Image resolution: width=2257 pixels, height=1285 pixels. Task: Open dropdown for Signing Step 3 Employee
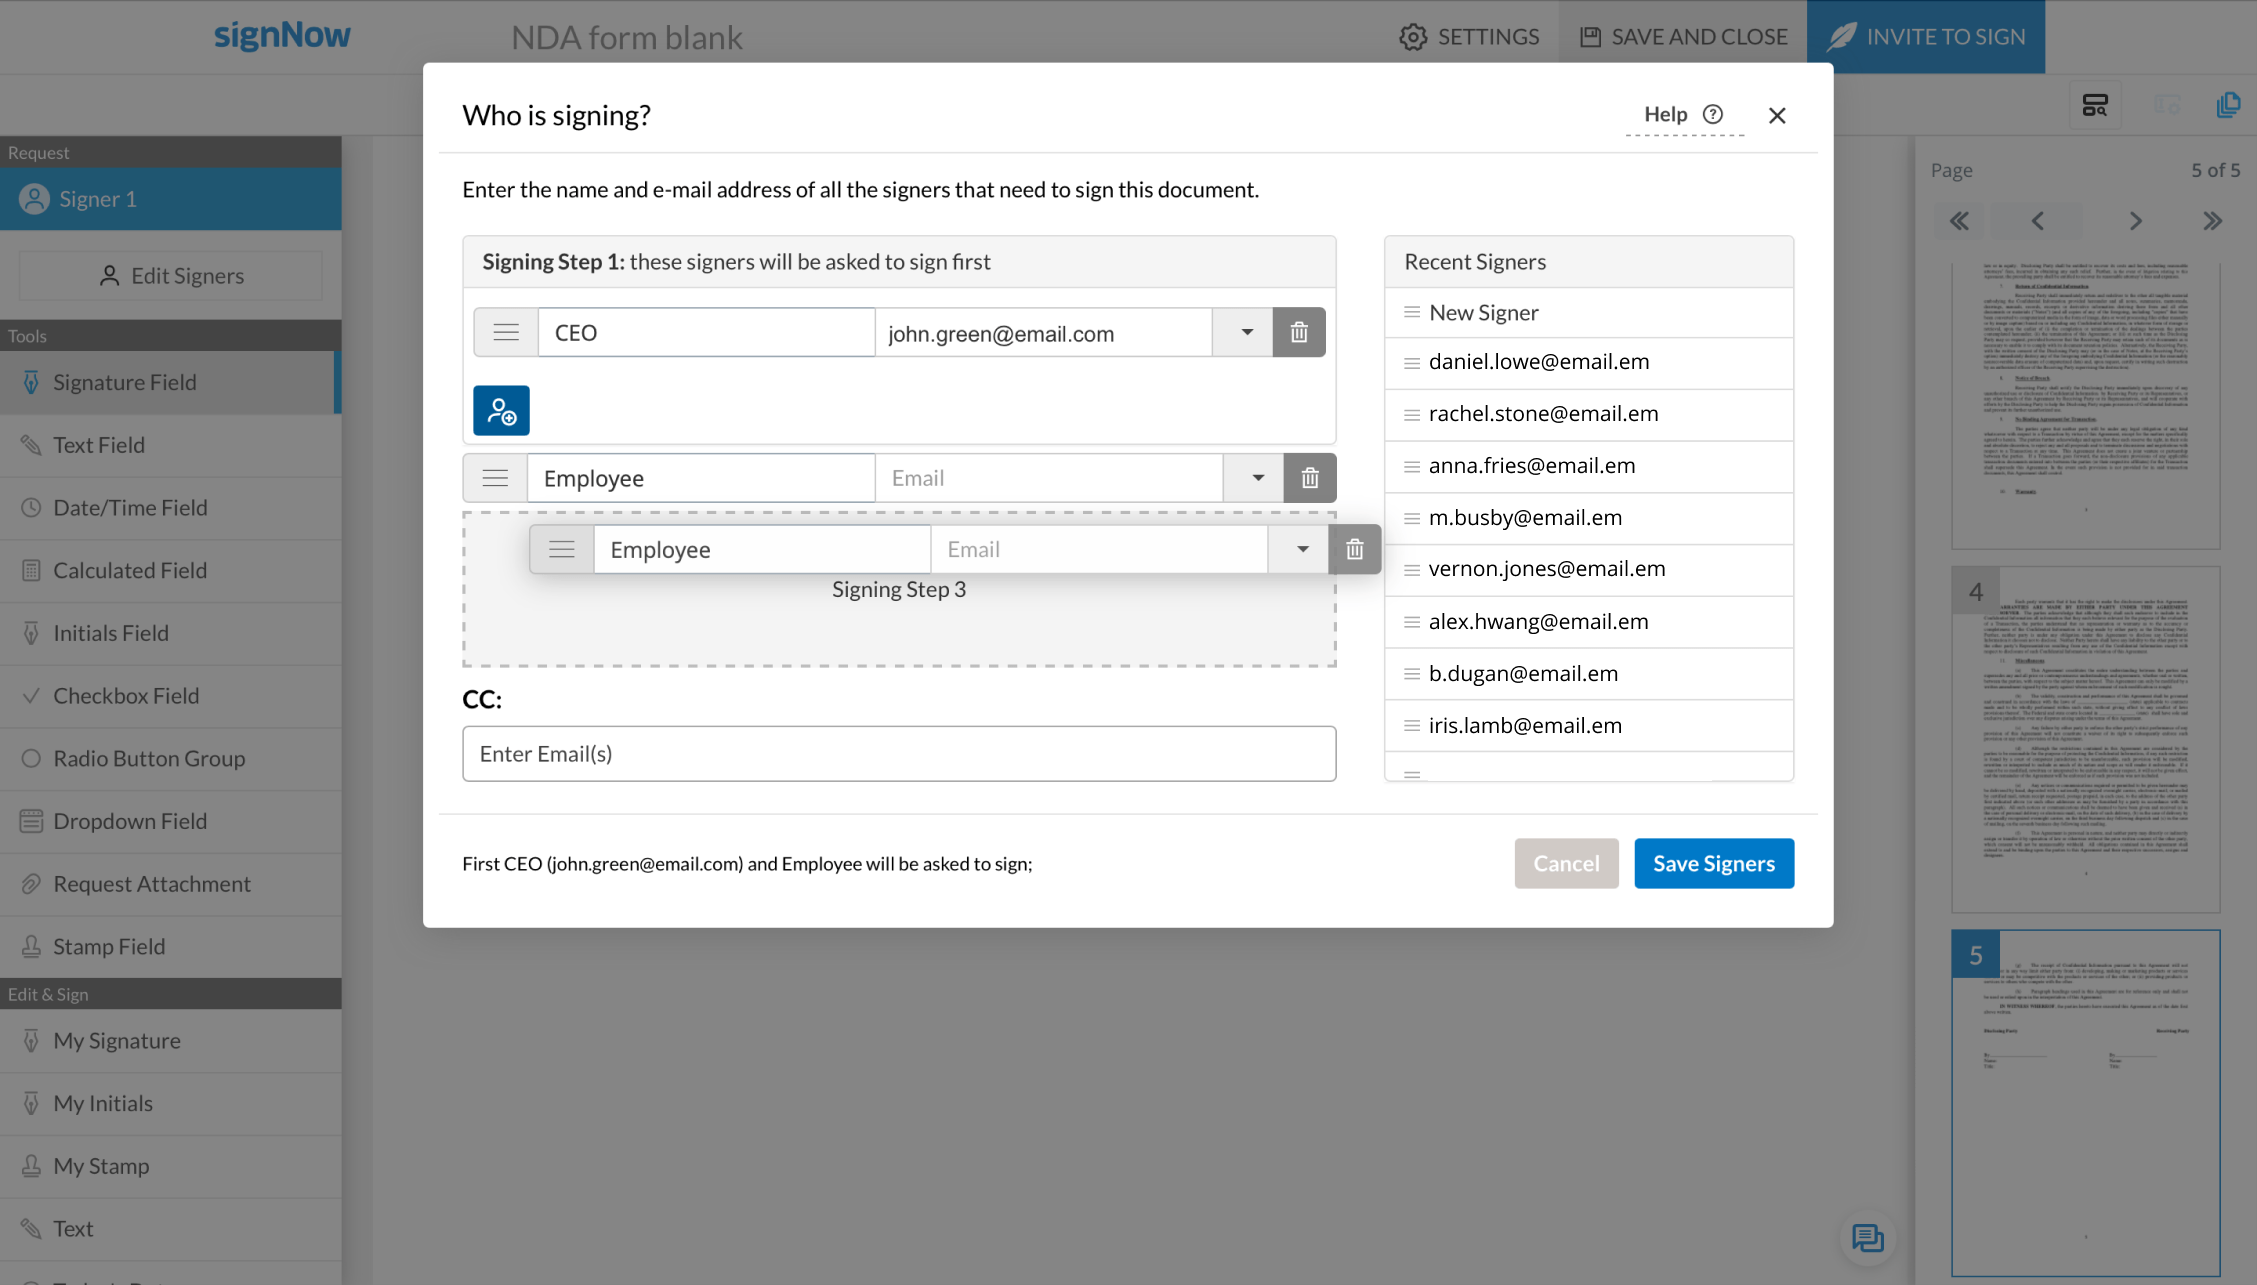pos(1301,549)
